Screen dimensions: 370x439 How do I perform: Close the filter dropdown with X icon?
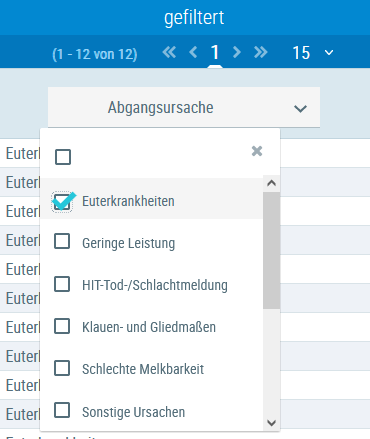[257, 151]
